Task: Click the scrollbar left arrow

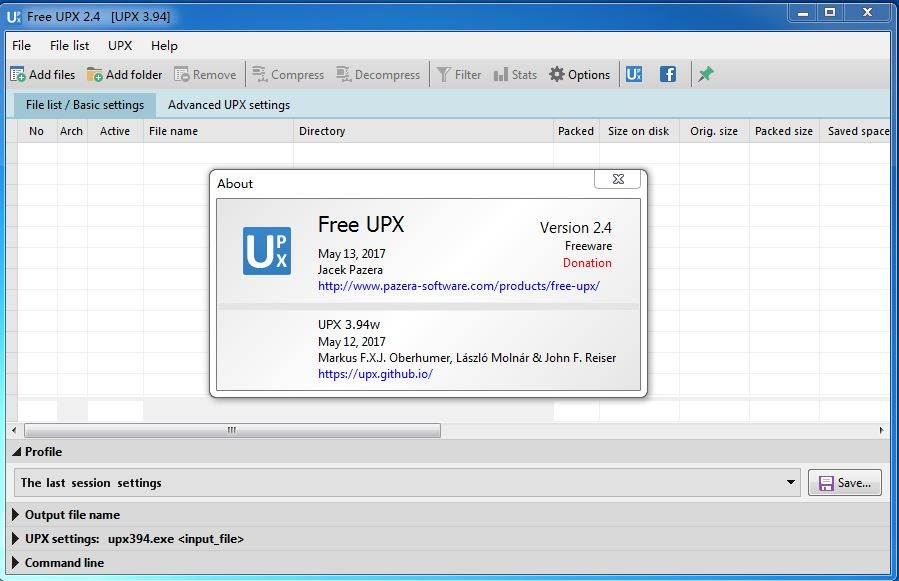Action: tap(14, 430)
